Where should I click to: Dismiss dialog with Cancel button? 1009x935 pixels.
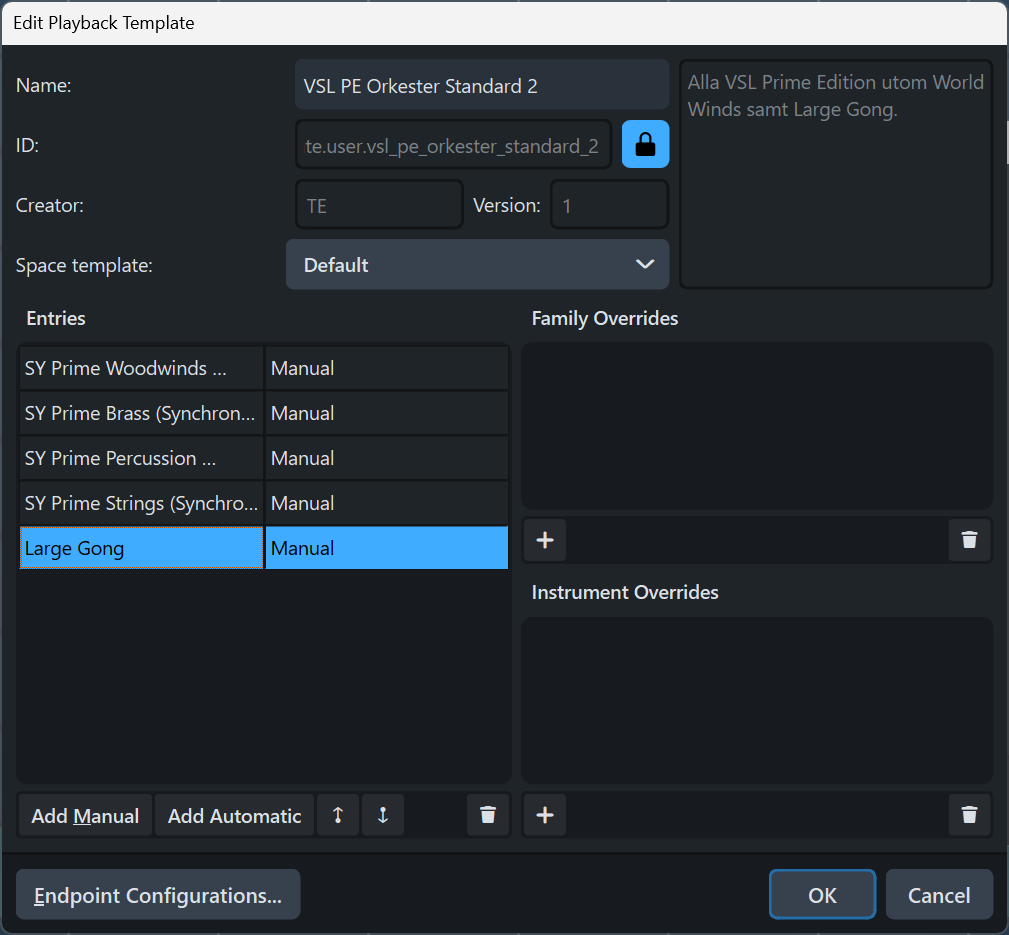[x=939, y=894]
